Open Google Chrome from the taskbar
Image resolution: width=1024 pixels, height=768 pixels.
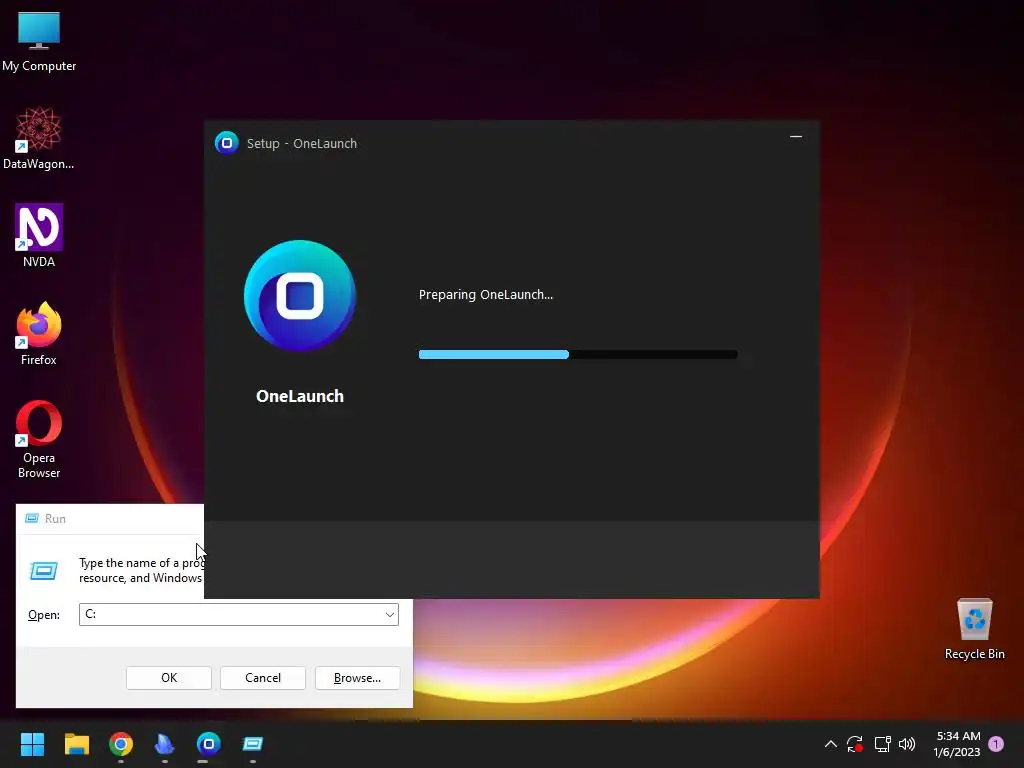click(x=121, y=744)
